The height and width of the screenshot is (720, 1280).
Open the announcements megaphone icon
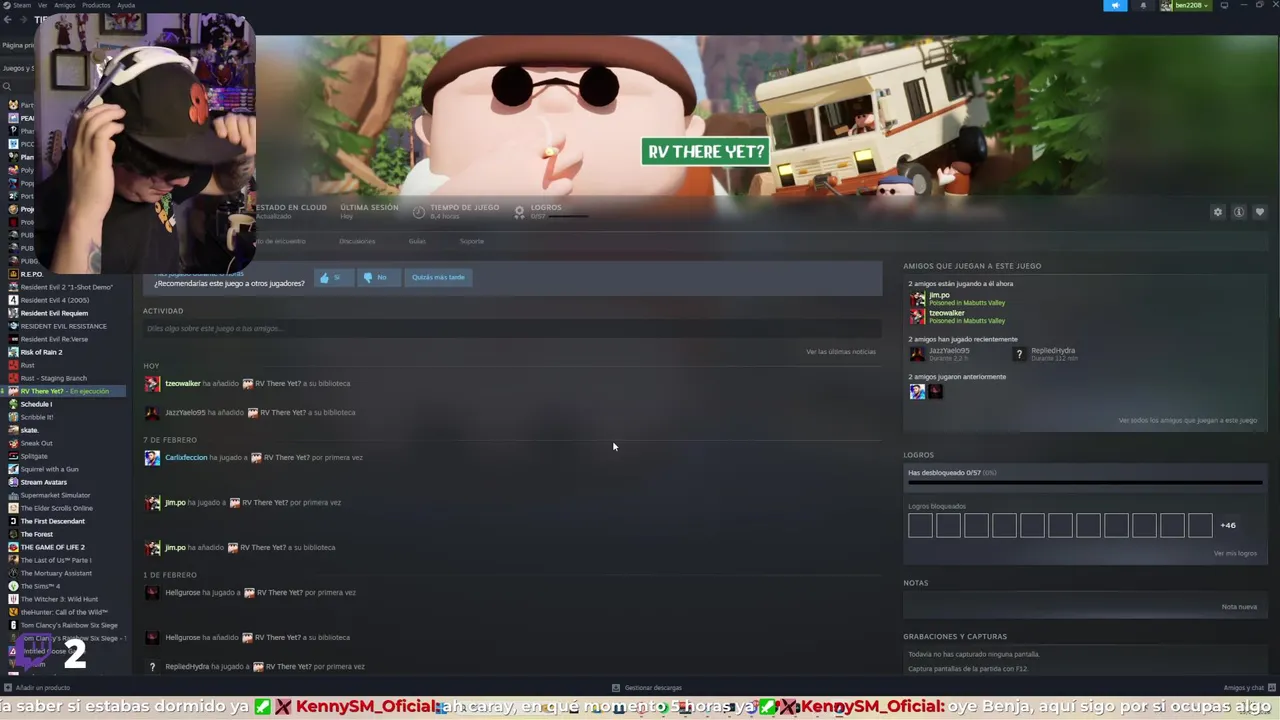coord(1115,6)
